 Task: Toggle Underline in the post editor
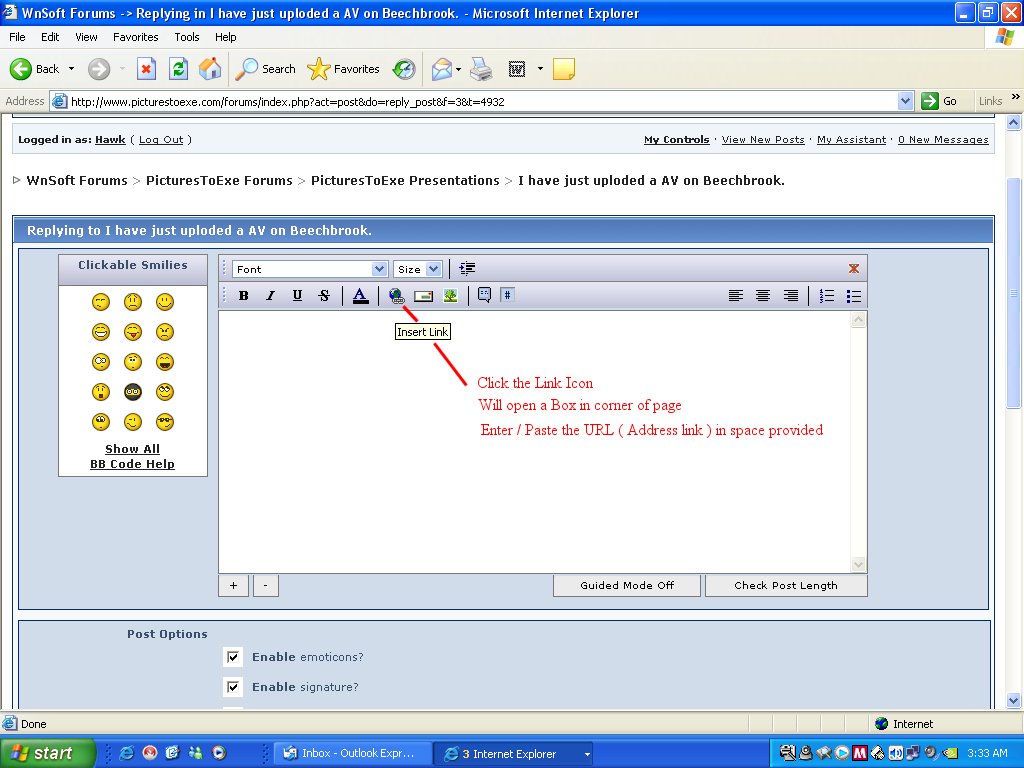click(x=297, y=296)
